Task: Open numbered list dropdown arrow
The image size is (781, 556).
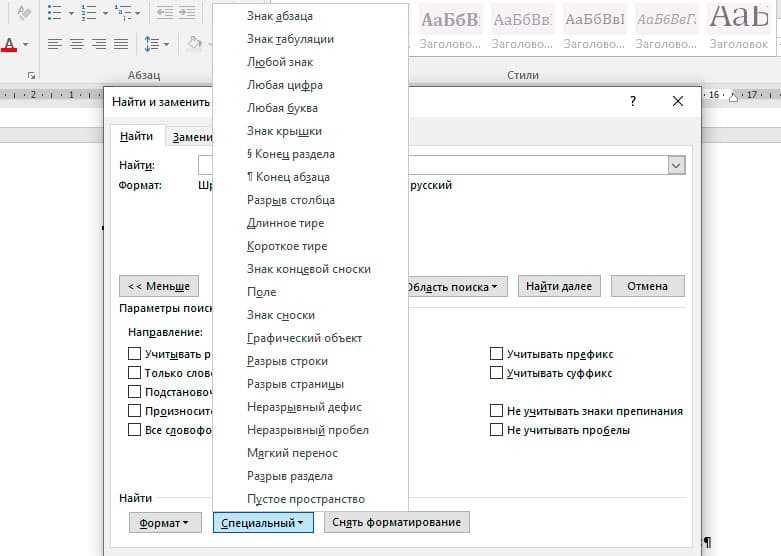Action: click(x=105, y=13)
